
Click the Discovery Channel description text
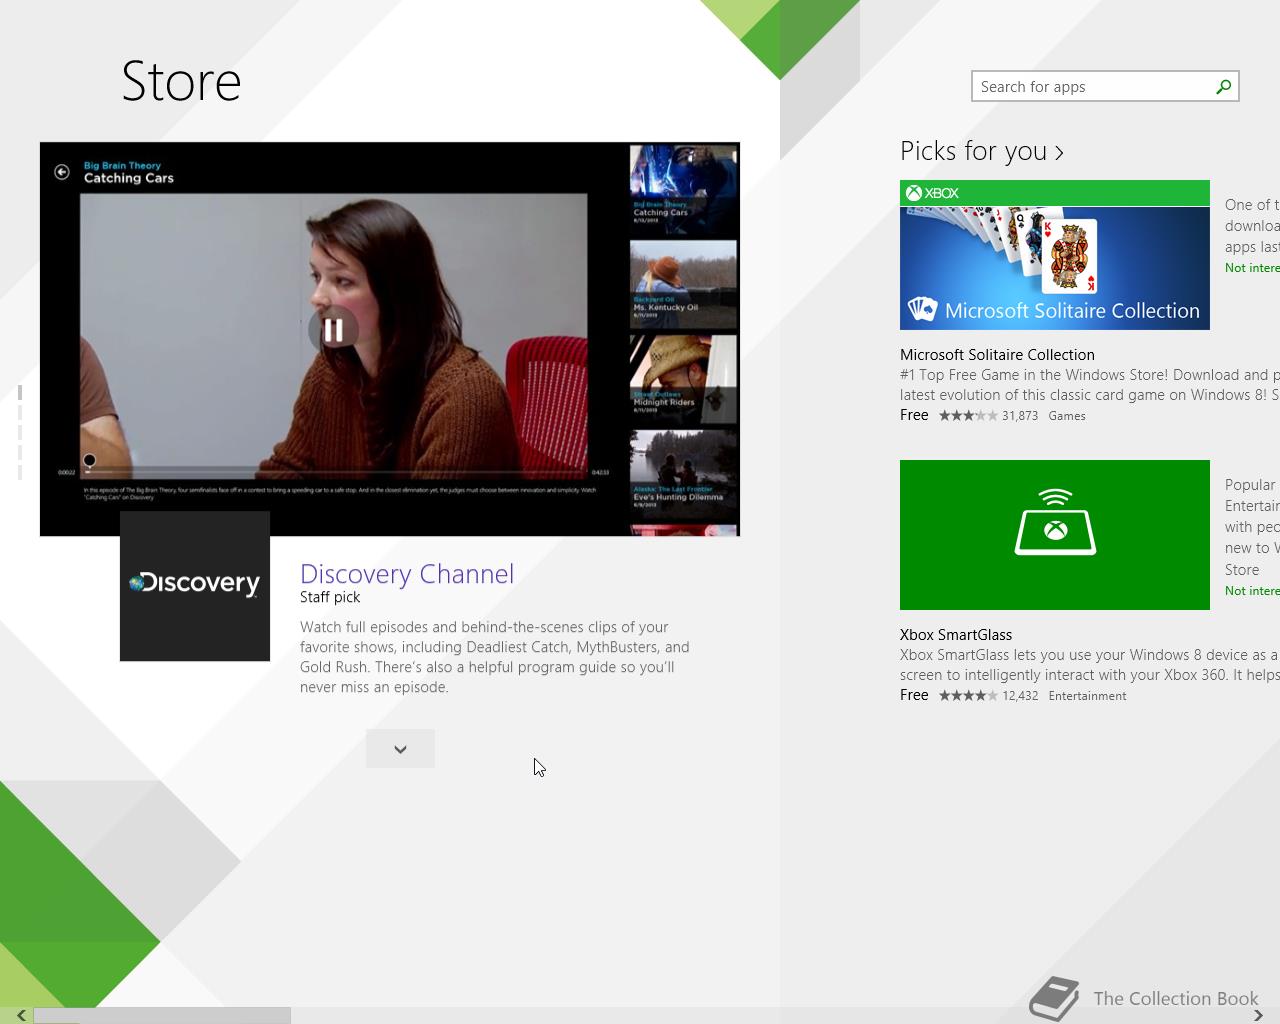click(x=495, y=657)
